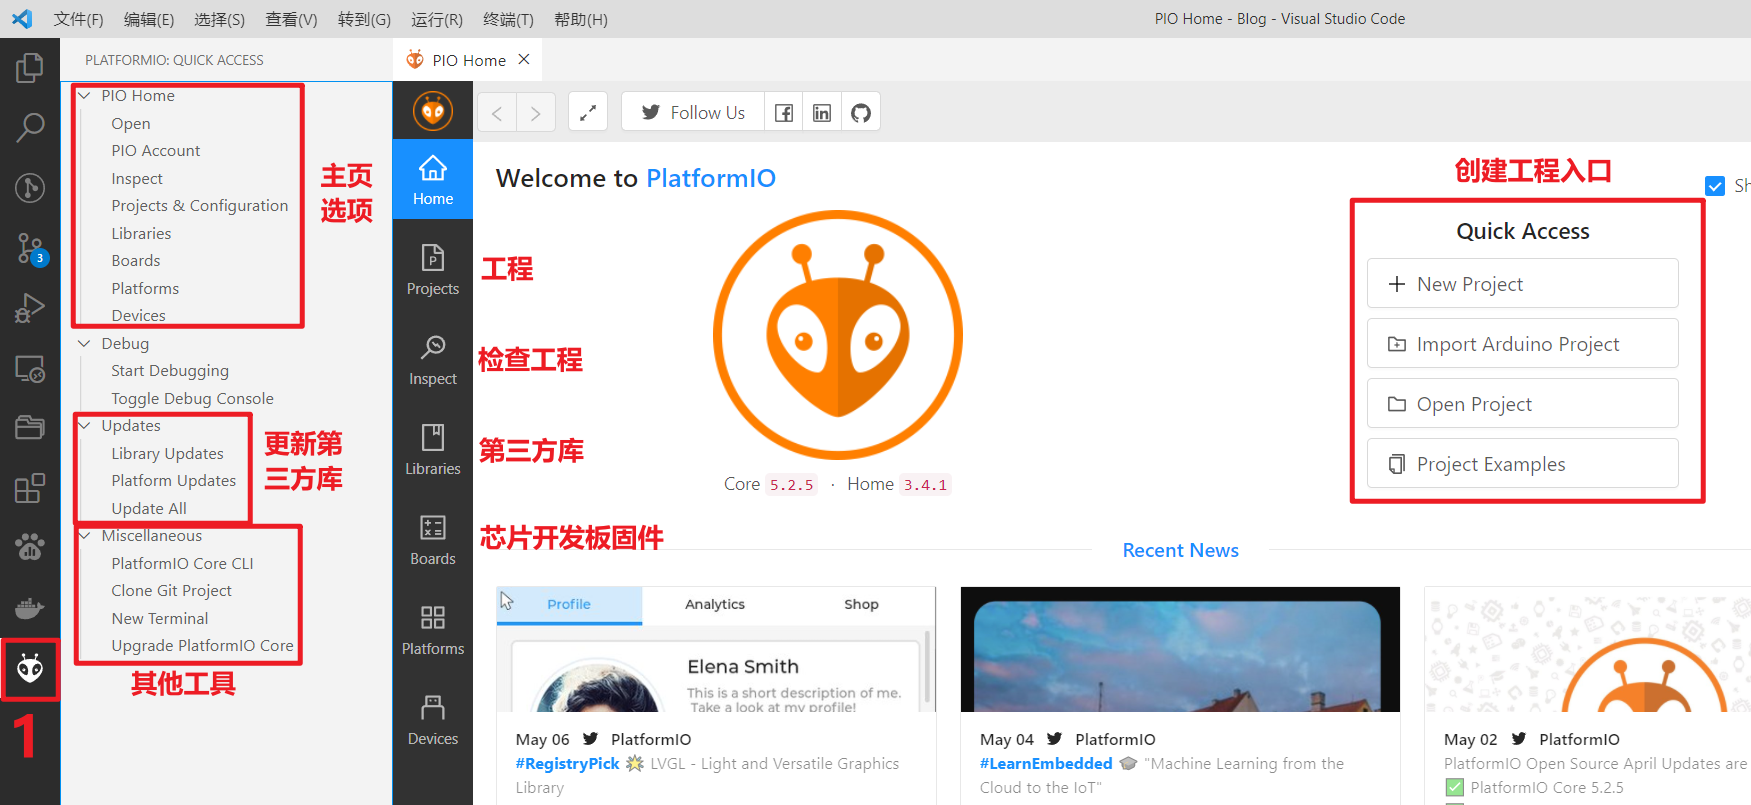Click Project Examples button
Image resolution: width=1751 pixels, height=805 pixels.
pyautogui.click(x=1522, y=464)
